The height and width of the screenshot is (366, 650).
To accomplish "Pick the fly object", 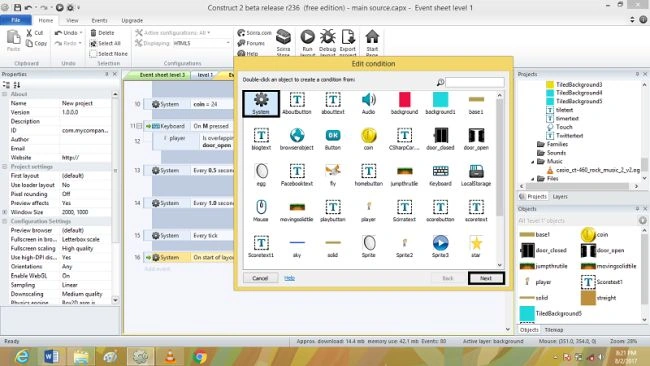I will tap(332, 175).
